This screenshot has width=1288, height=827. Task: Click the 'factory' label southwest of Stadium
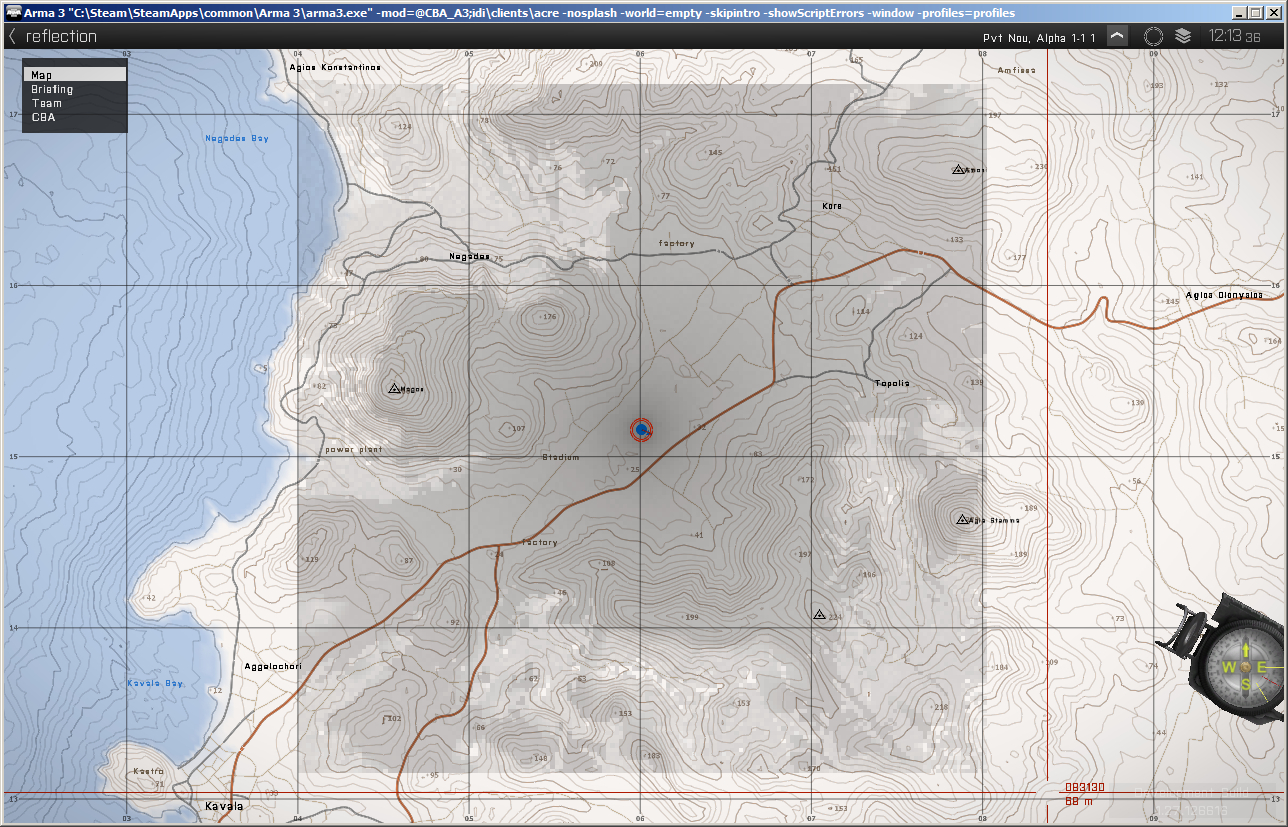[x=540, y=543]
